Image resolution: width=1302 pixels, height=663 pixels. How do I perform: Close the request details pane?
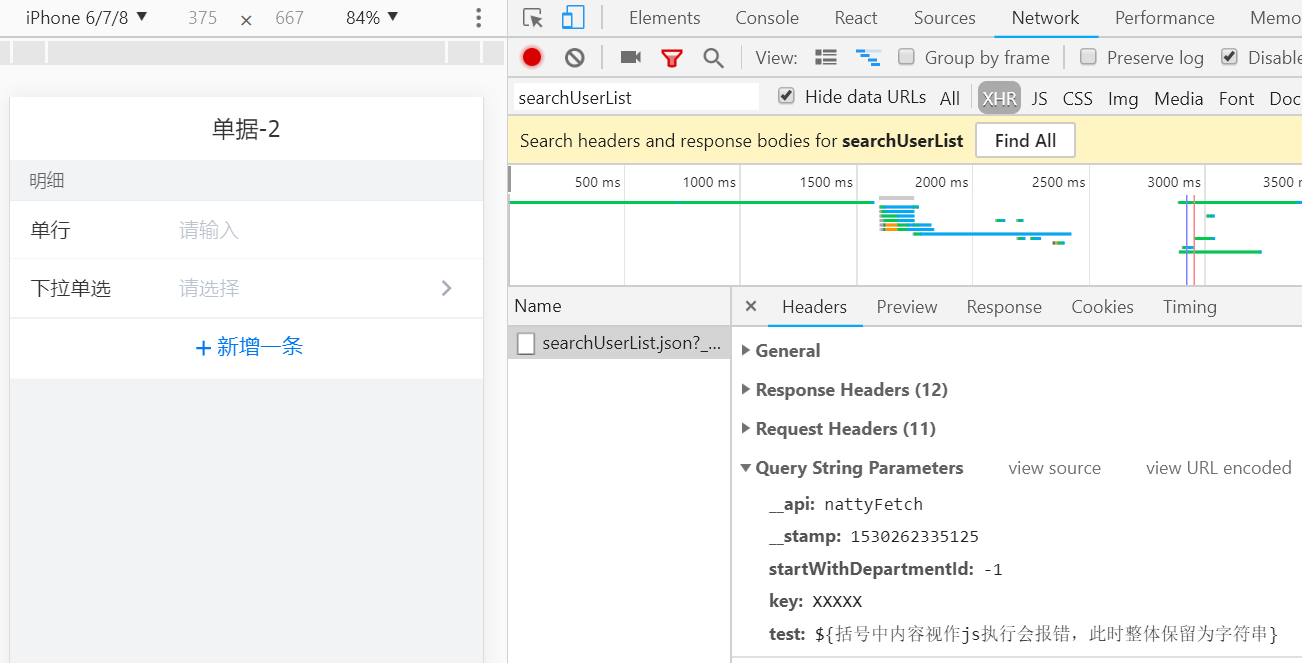[751, 307]
